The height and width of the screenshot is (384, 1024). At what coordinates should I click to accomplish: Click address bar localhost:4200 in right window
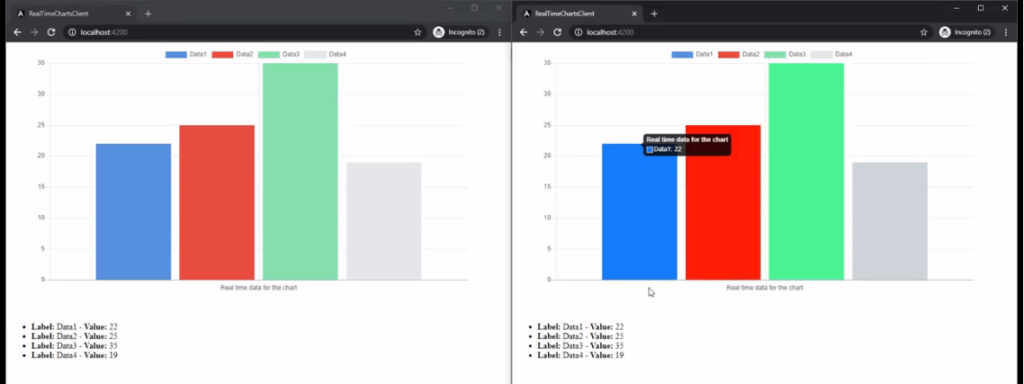751,32
